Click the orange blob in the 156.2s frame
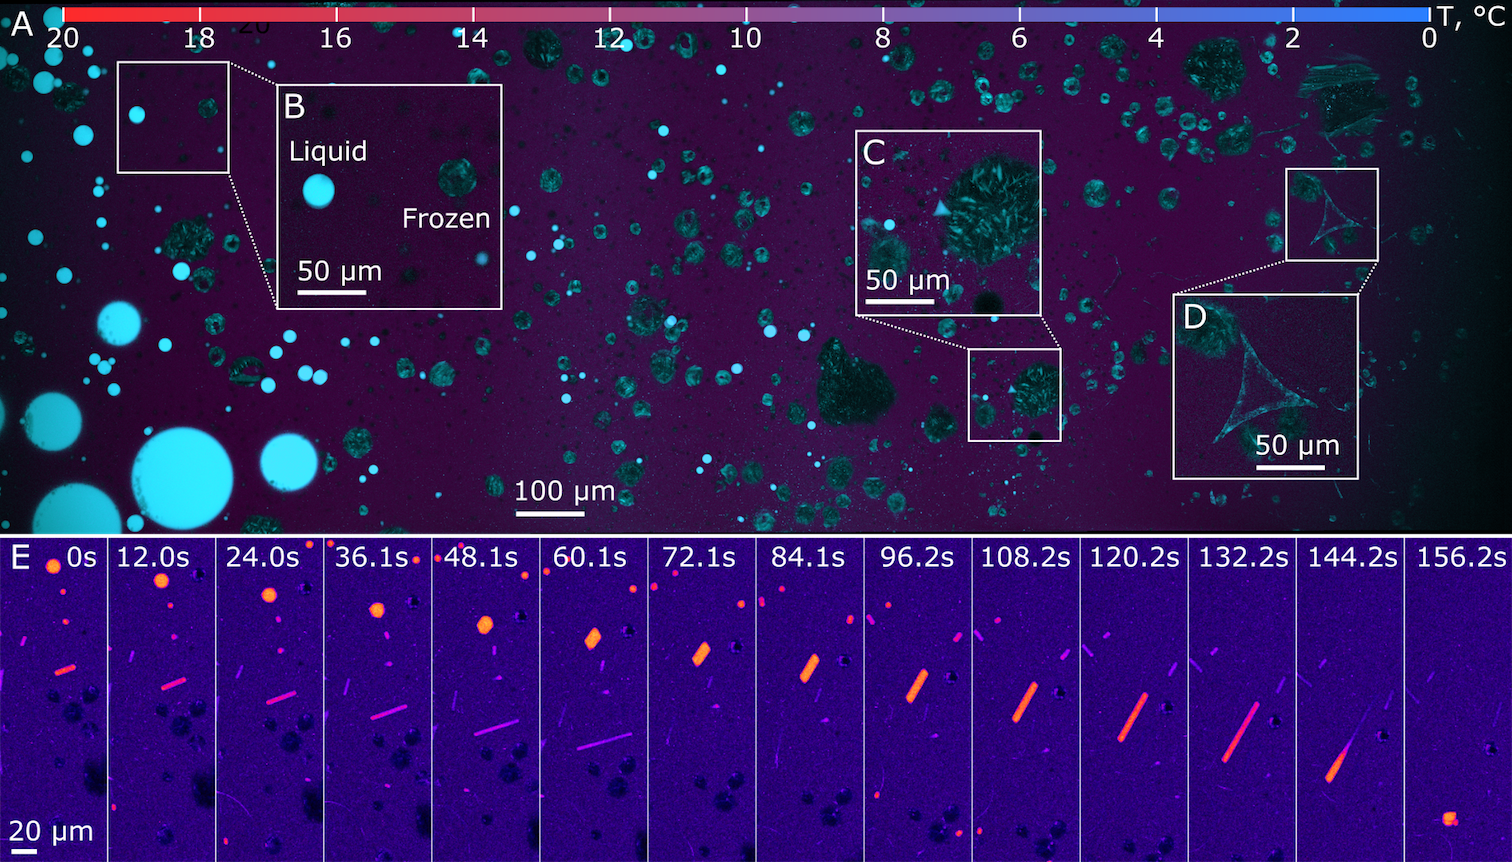The height and width of the screenshot is (862, 1512). (1449, 819)
